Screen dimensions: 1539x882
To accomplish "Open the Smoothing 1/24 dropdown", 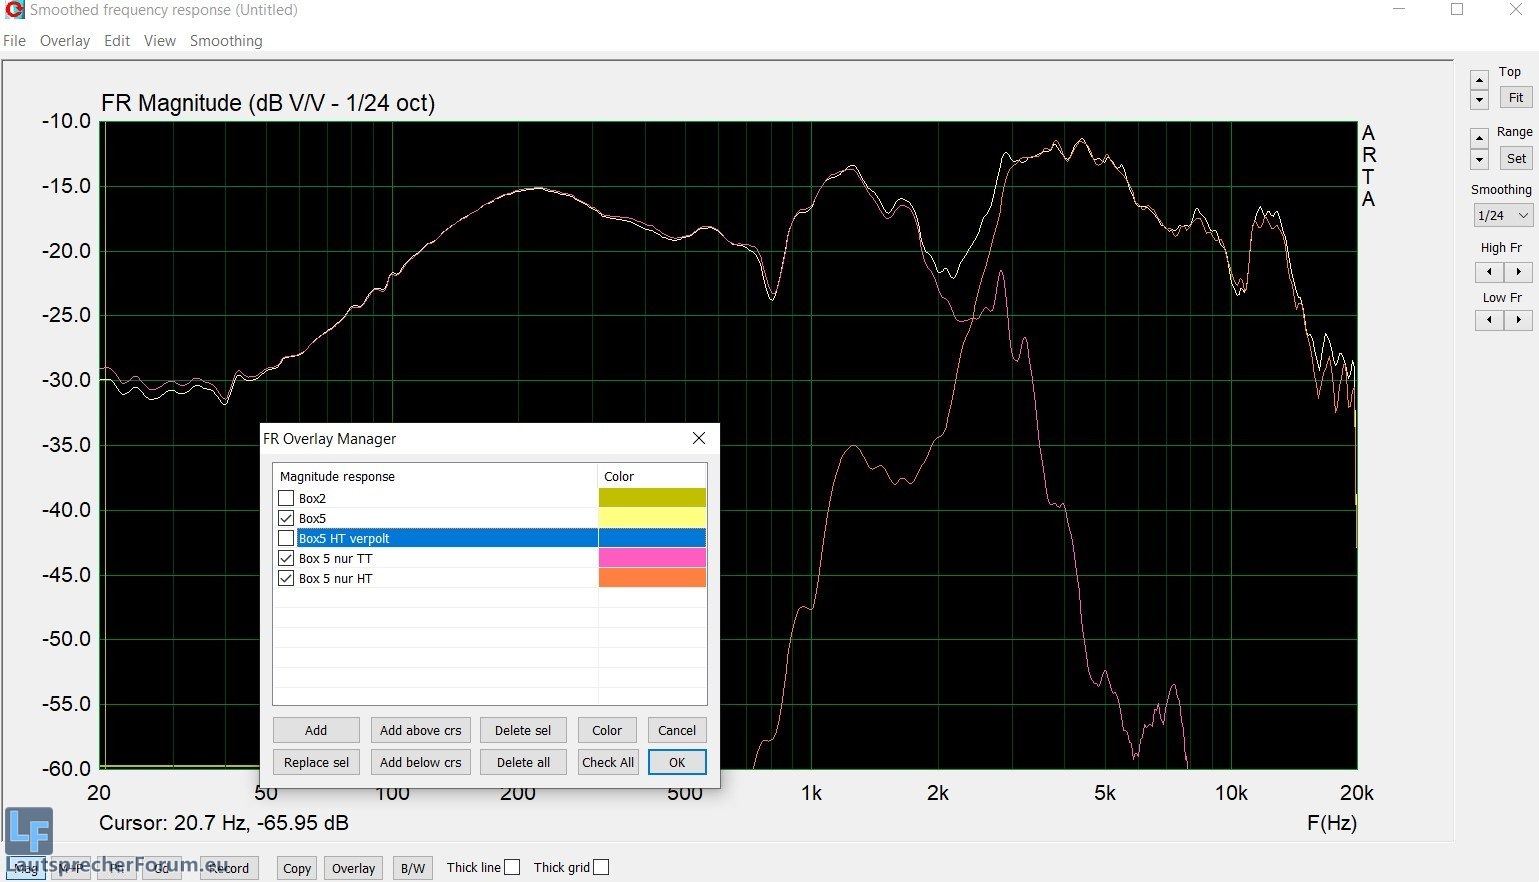I will [1503, 215].
